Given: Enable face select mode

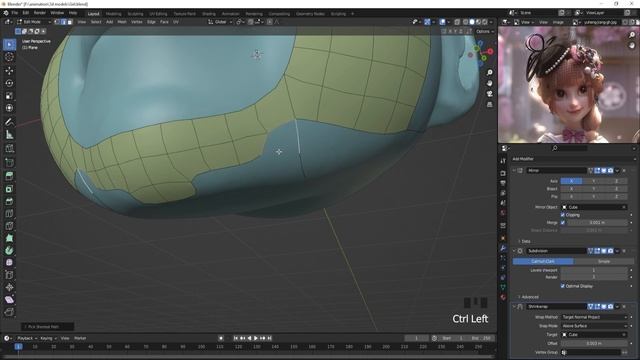Looking at the screenshot, I should (70, 22).
